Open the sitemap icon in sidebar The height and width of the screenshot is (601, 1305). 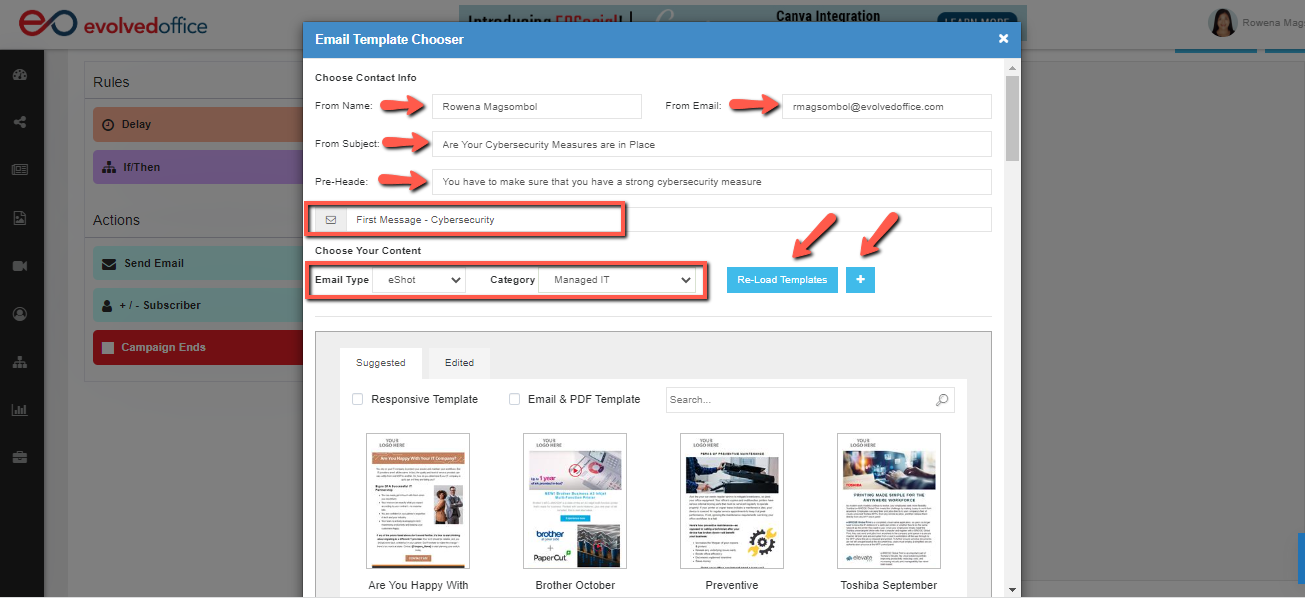pyautogui.click(x=19, y=362)
